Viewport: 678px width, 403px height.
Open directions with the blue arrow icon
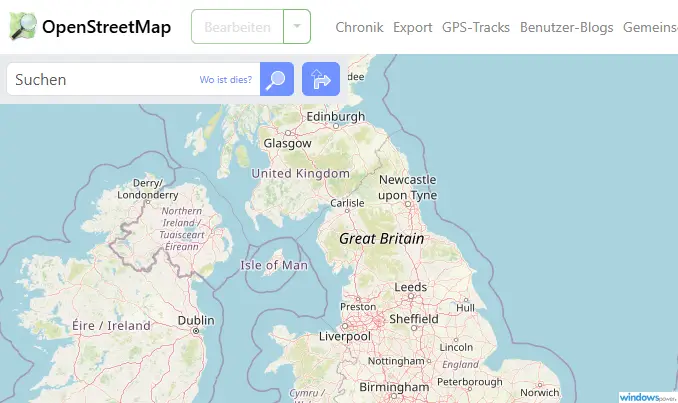click(x=321, y=79)
